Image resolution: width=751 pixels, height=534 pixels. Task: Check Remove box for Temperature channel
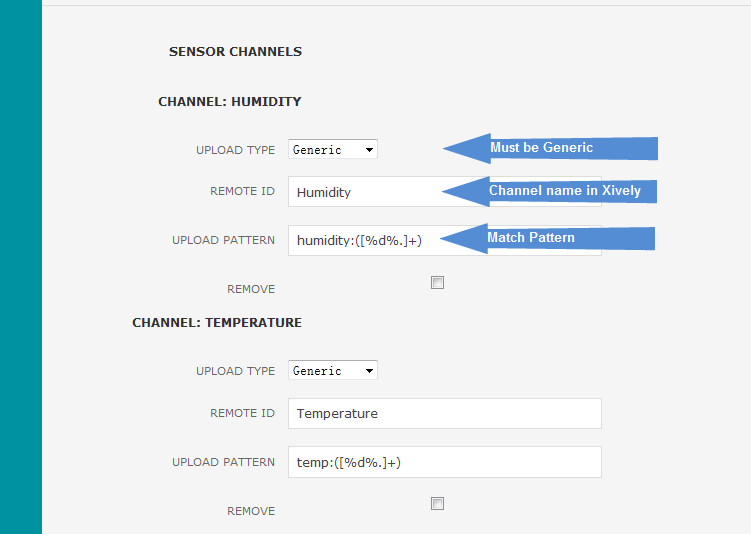click(437, 504)
